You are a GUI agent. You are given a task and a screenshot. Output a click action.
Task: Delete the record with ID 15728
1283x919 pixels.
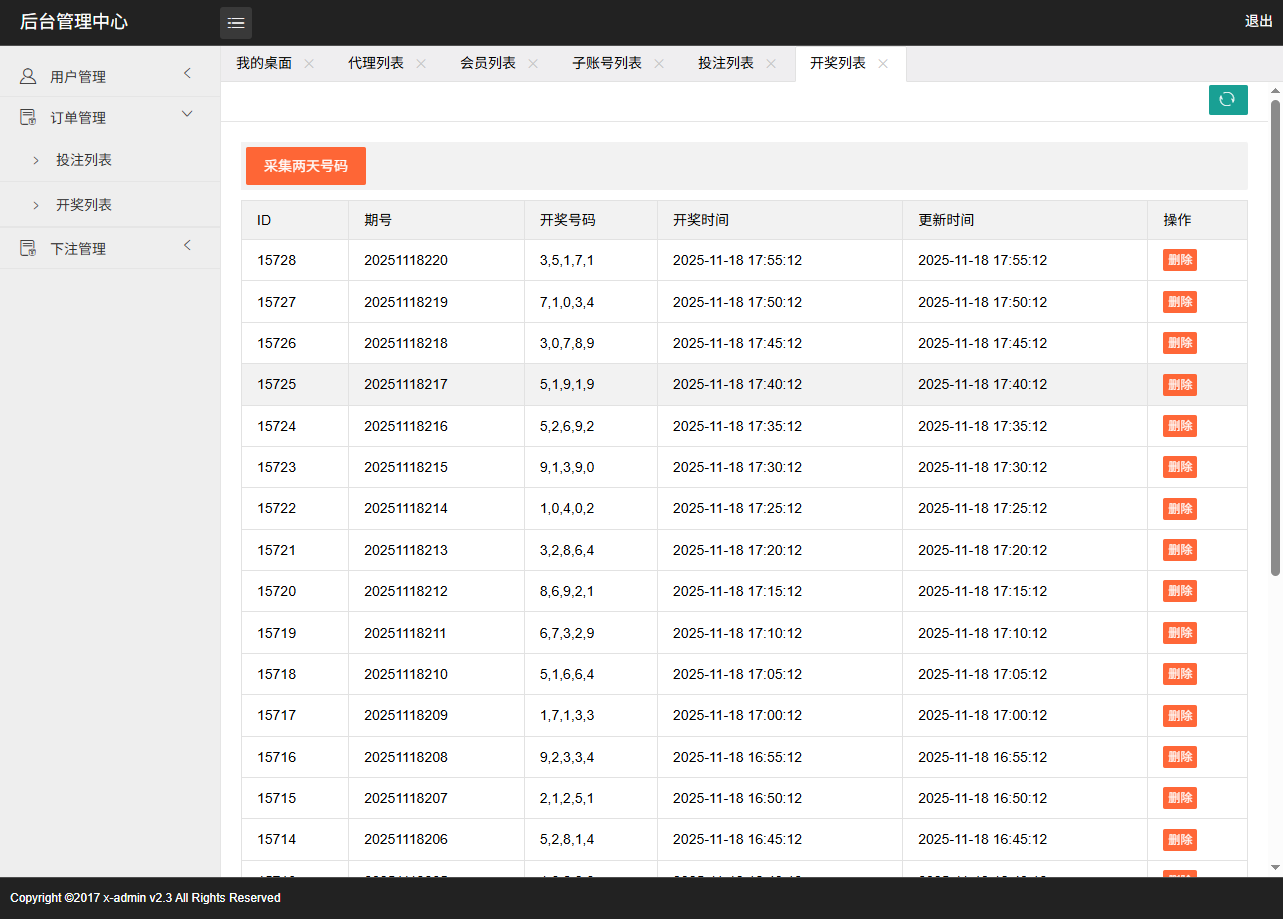pos(1179,259)
